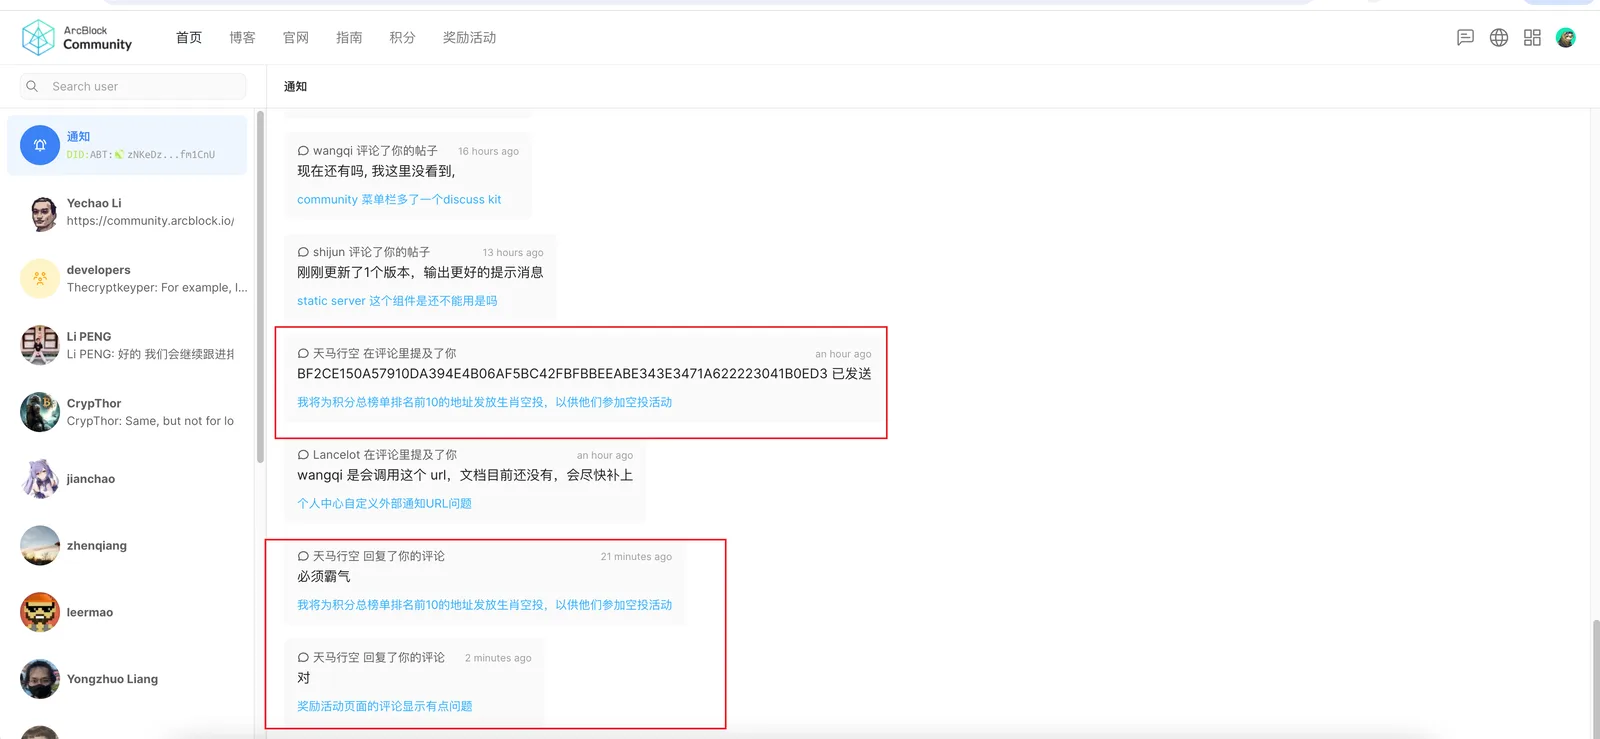Open CrypThor's avatar

tap(40, 412)
